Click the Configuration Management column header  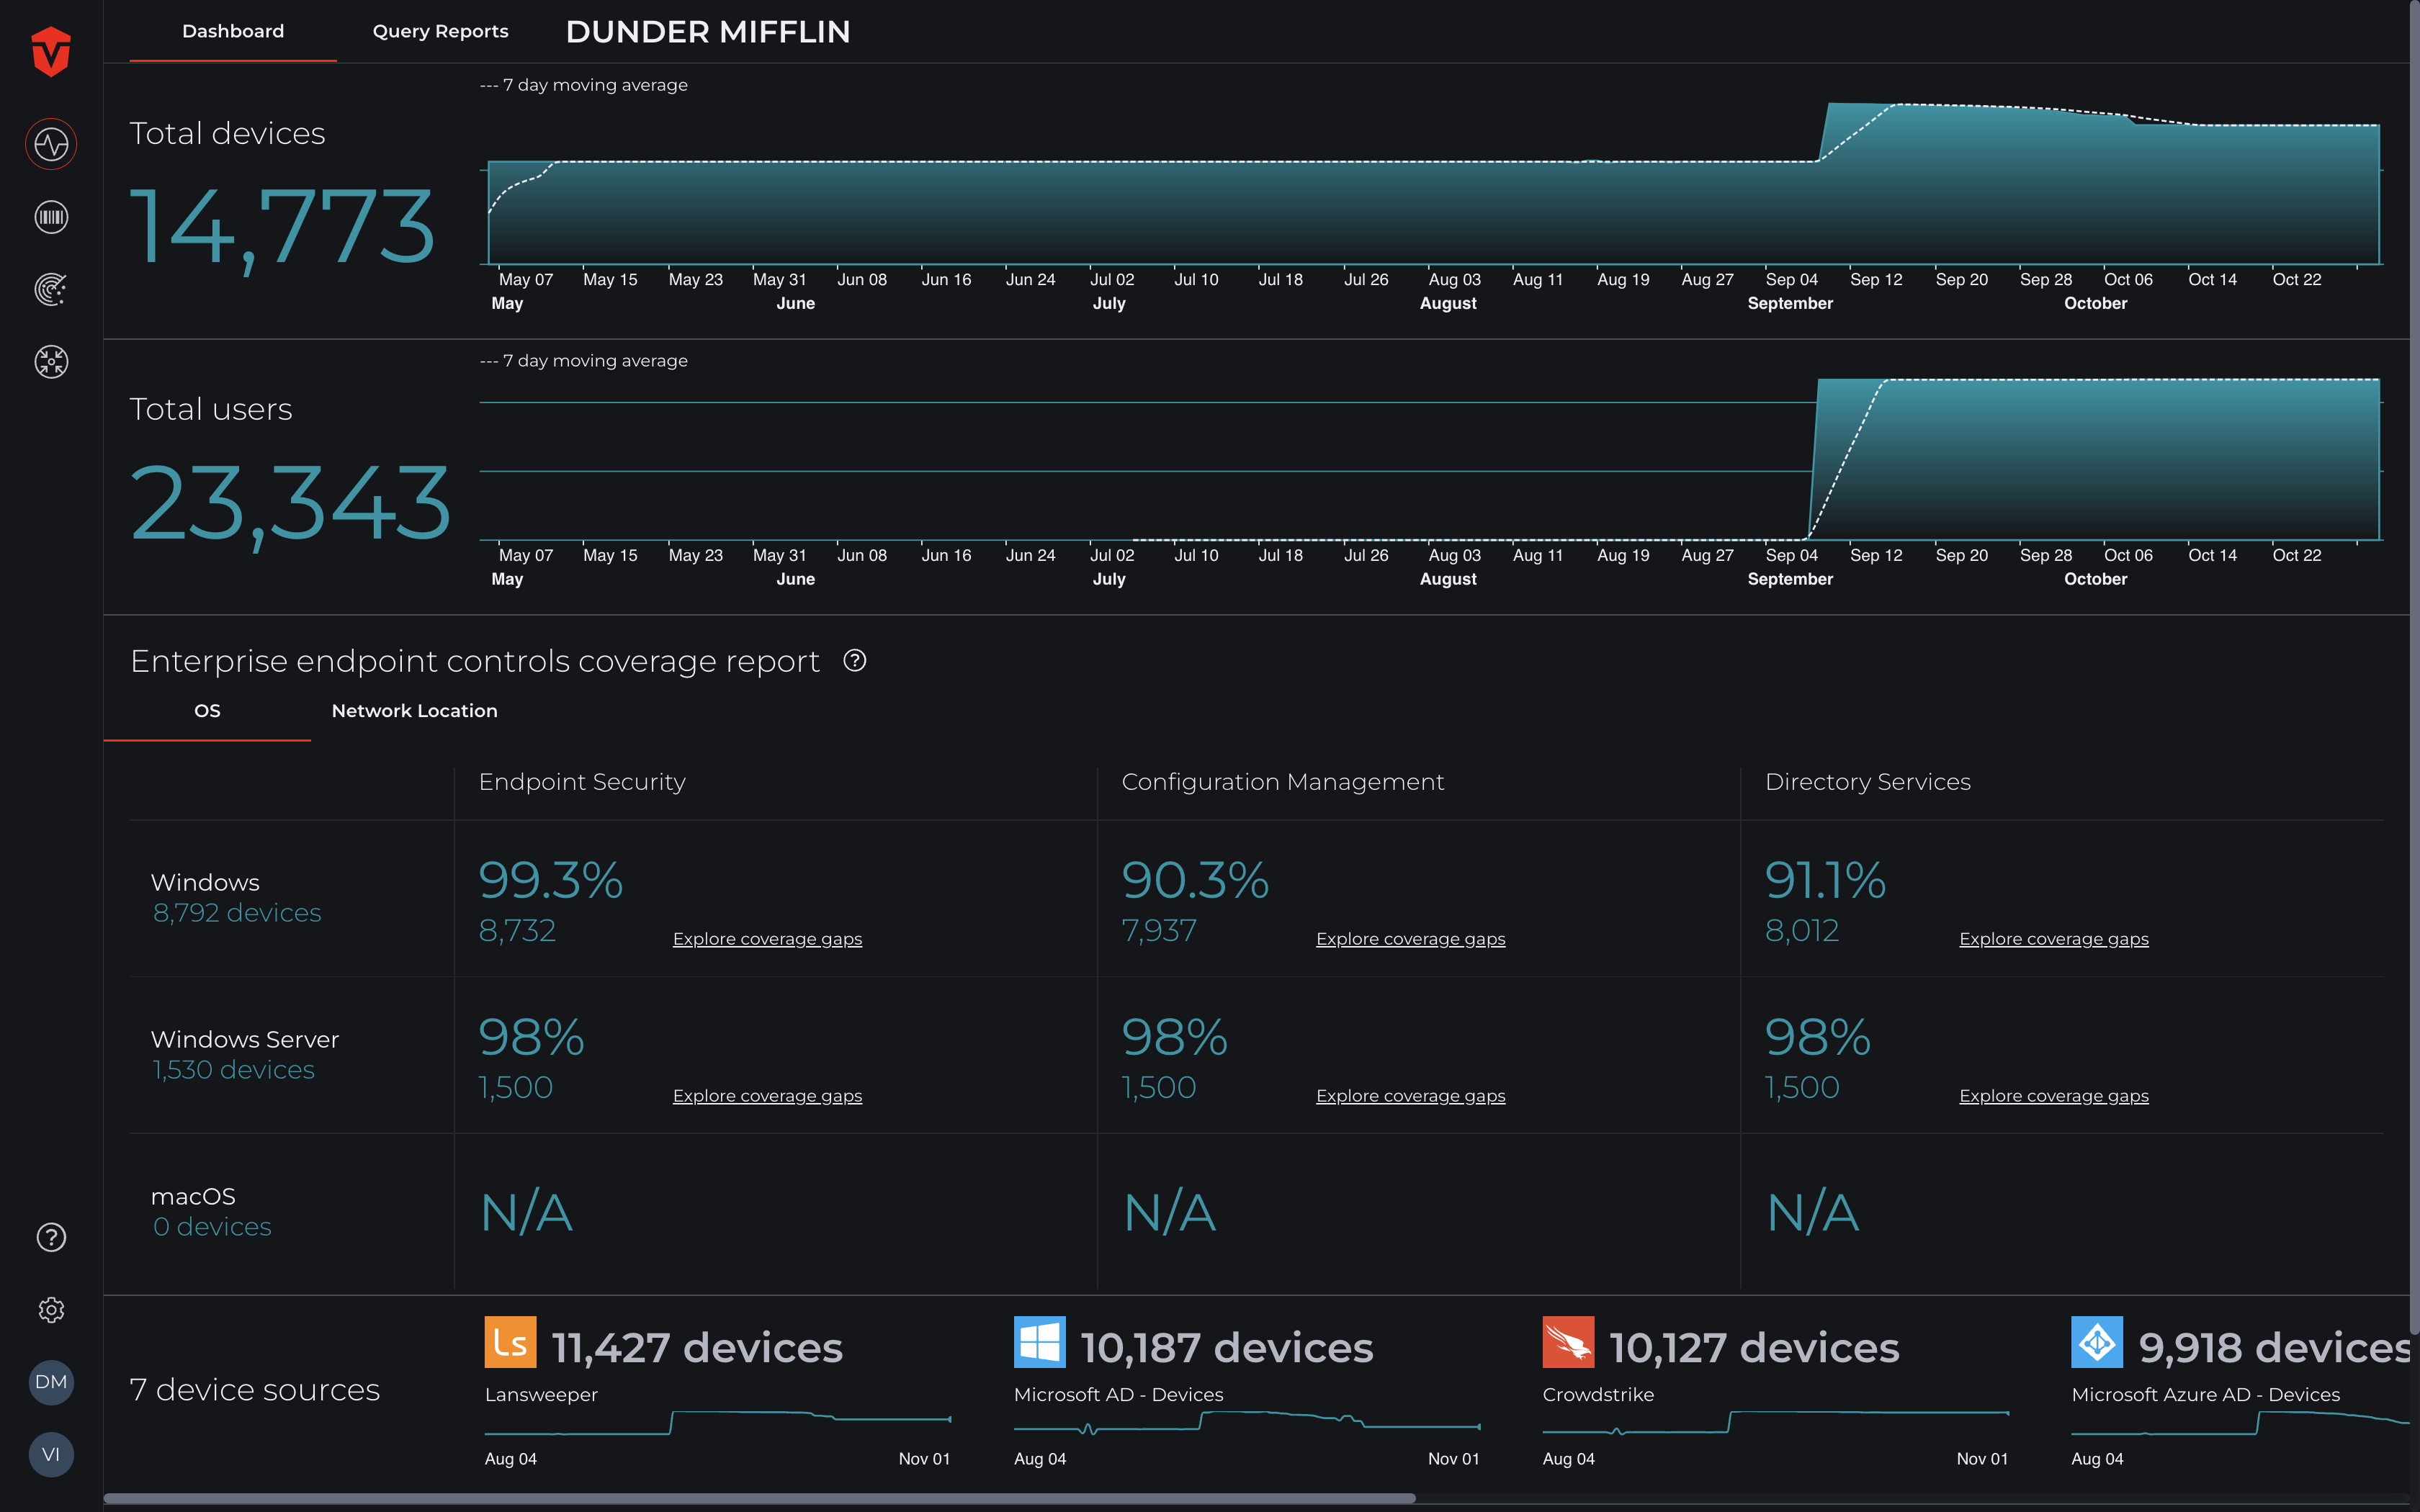pyautogui.click(x=1283, y=782)
